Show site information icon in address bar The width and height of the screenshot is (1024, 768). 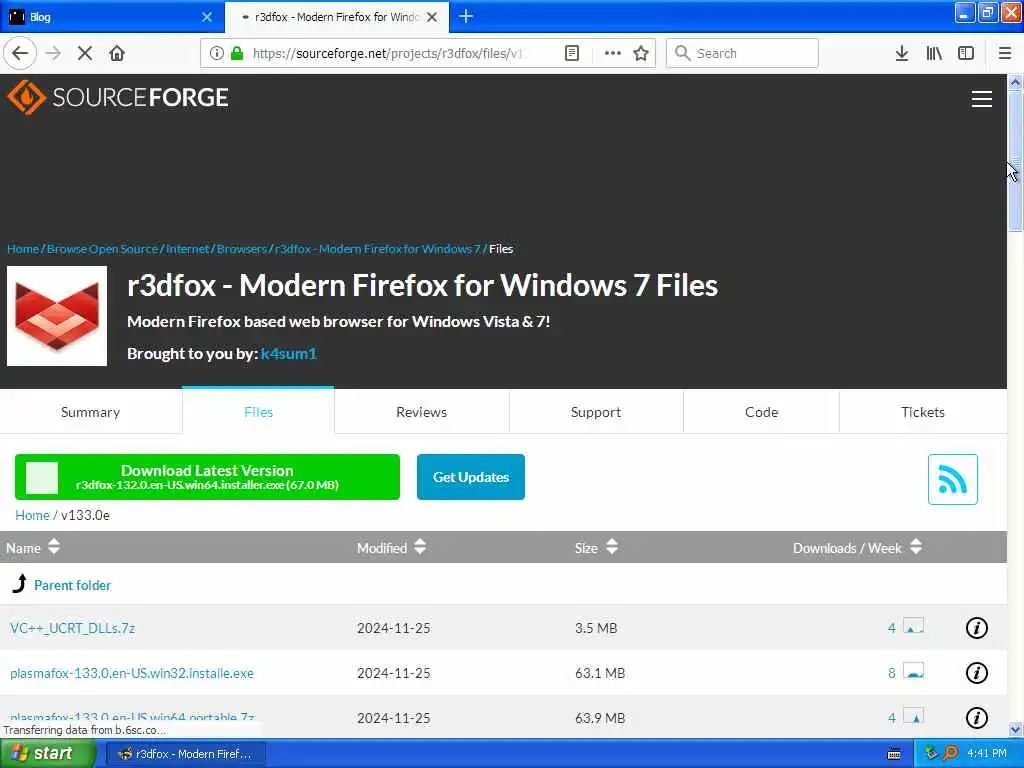216,53
